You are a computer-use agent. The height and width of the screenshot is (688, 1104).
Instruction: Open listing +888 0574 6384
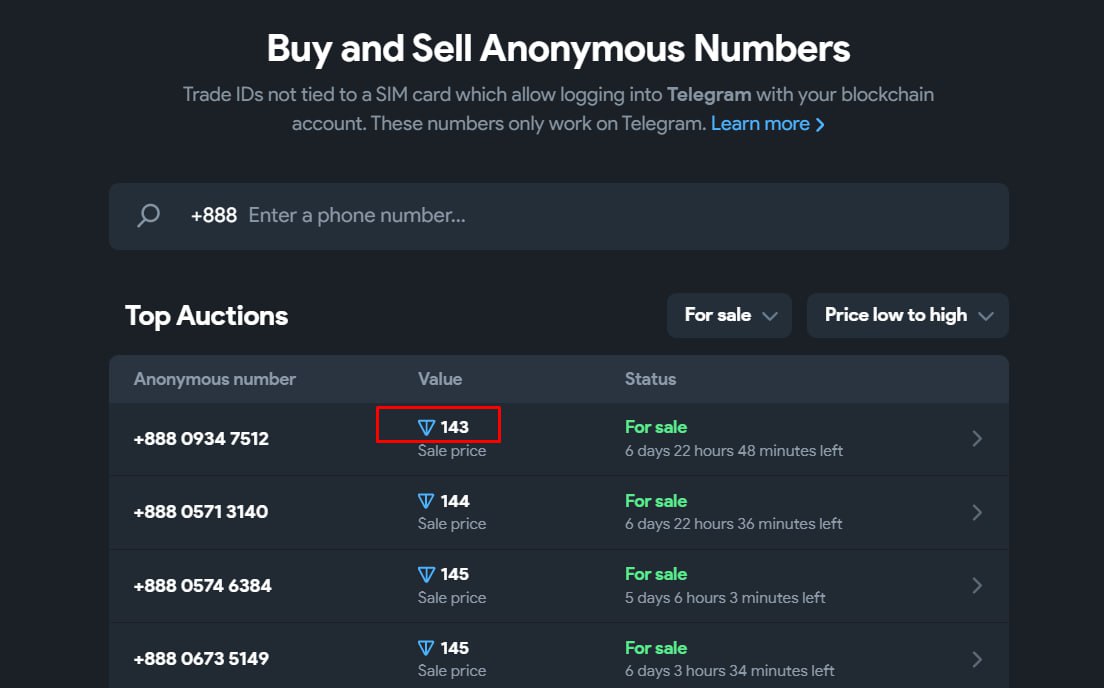(202, 586)
